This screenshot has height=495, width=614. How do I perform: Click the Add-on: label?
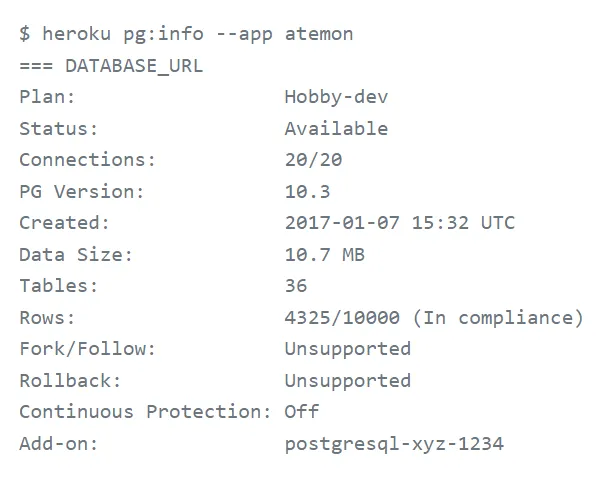59,444
